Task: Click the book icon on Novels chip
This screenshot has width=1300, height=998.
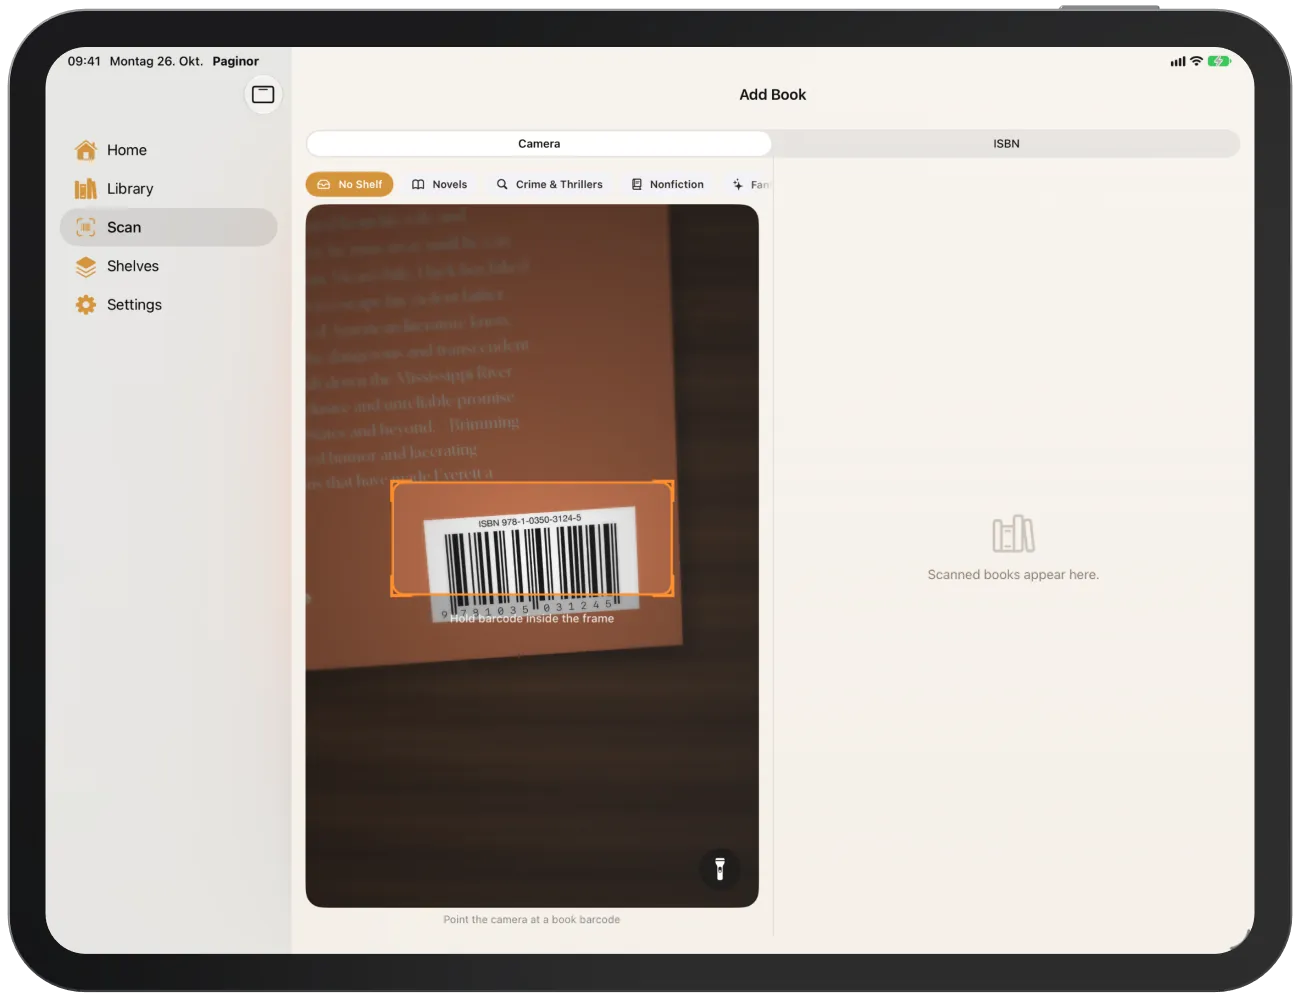Action: pos(418,185)
